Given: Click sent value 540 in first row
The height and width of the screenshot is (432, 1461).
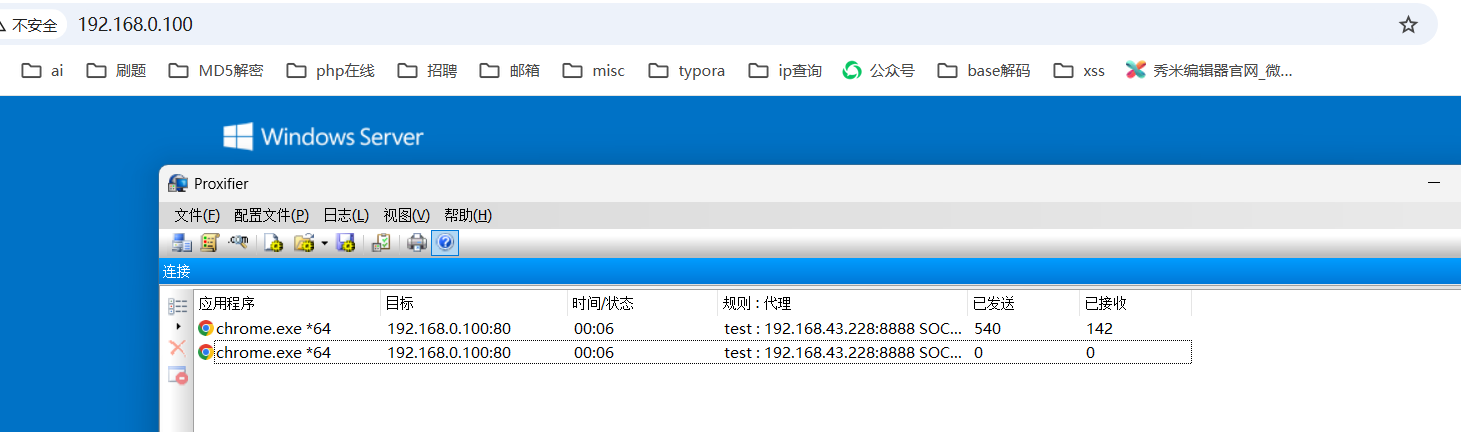Looking at the screenshot, I should click(x=987, y=328).
